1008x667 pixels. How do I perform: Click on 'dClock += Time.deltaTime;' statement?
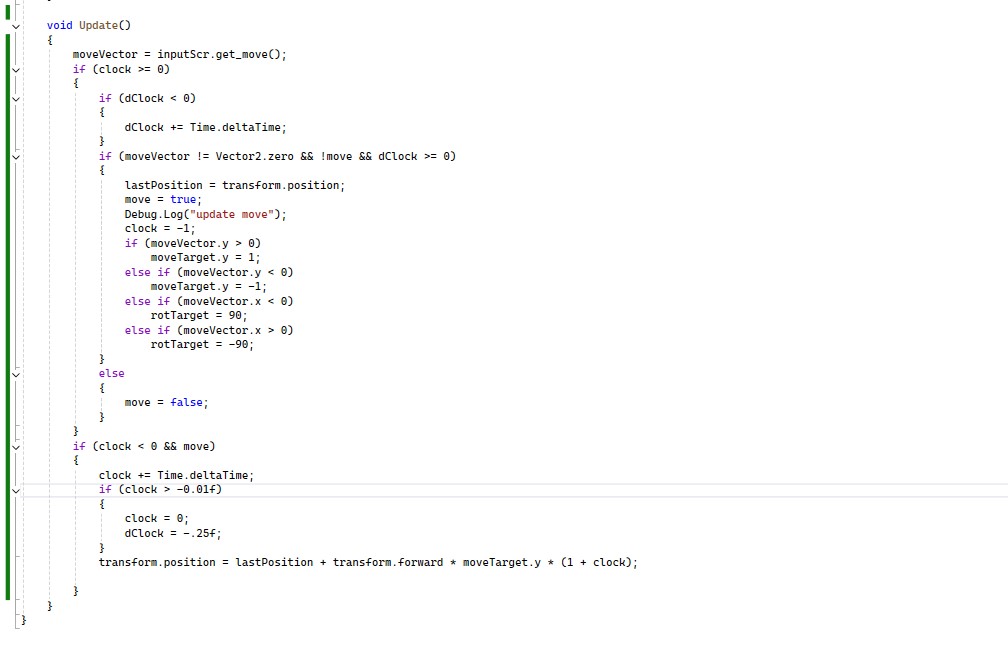[x=205, y=127]
